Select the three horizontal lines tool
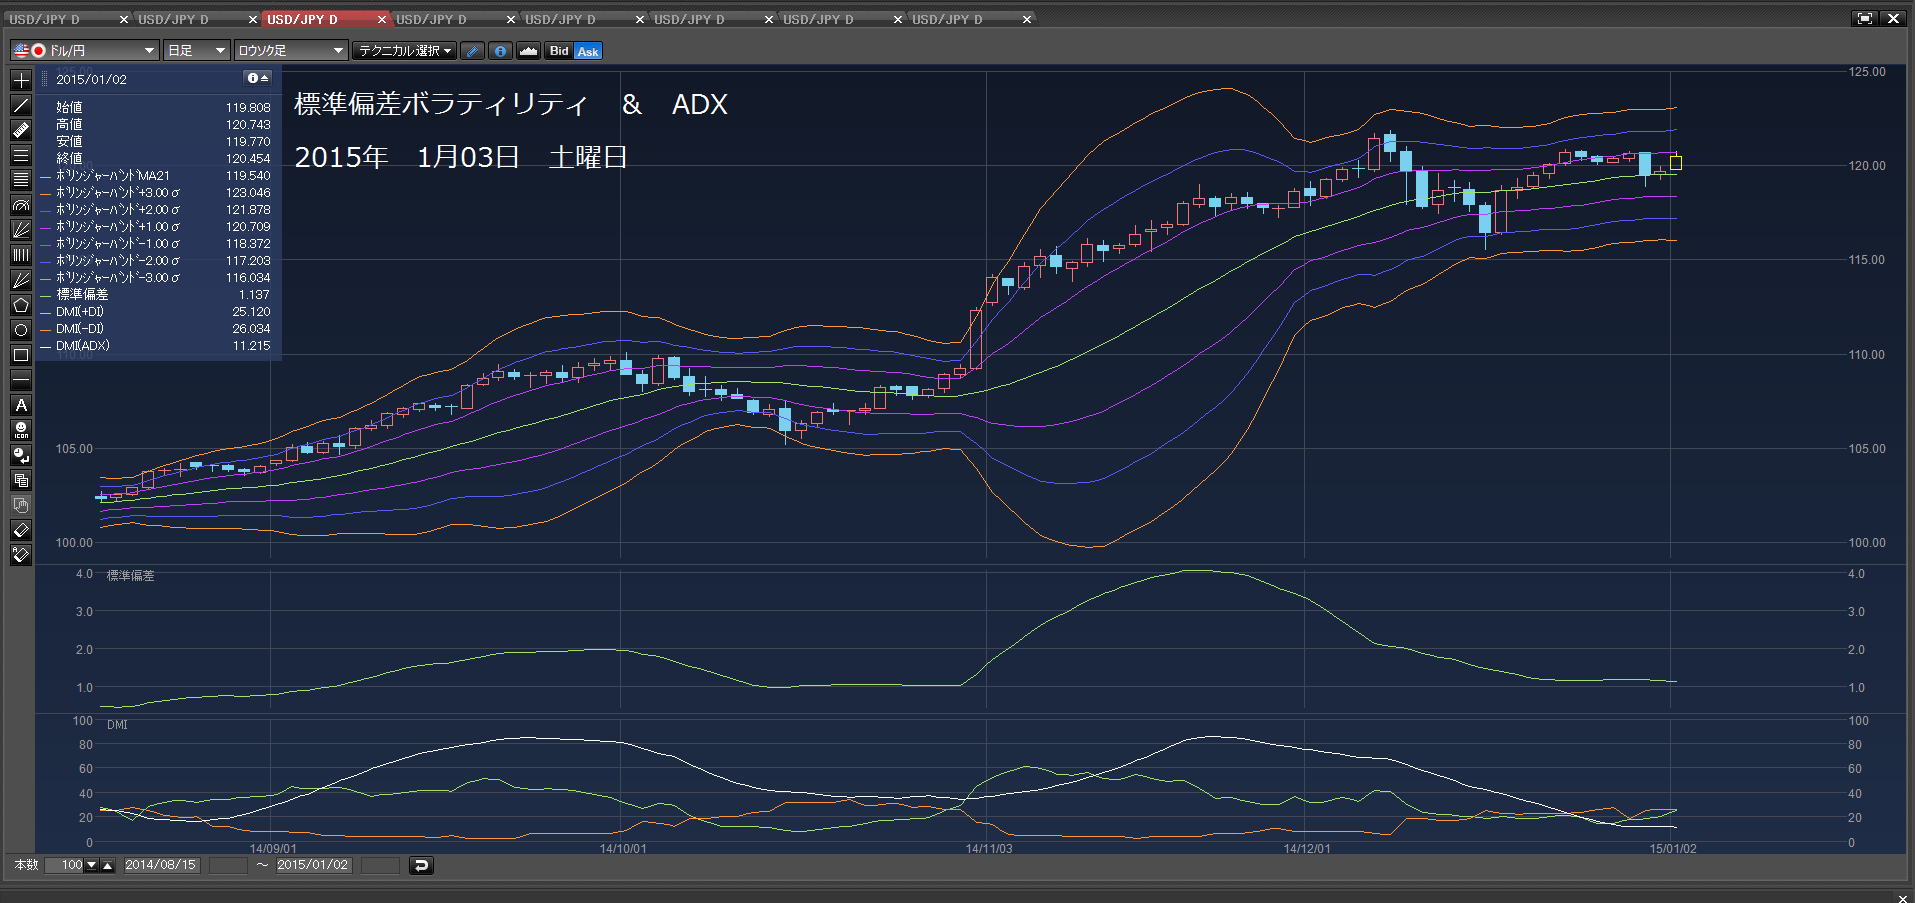 [x=21, y=155]
